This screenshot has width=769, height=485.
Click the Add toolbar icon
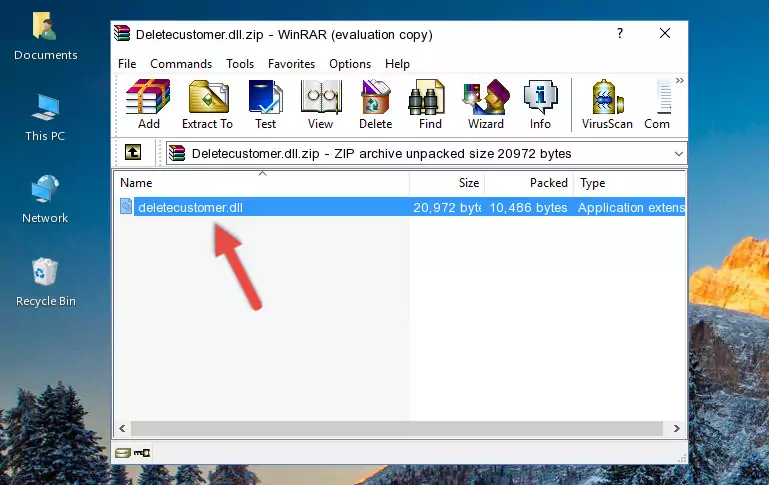pyautogui.click(x=148, y=104)
